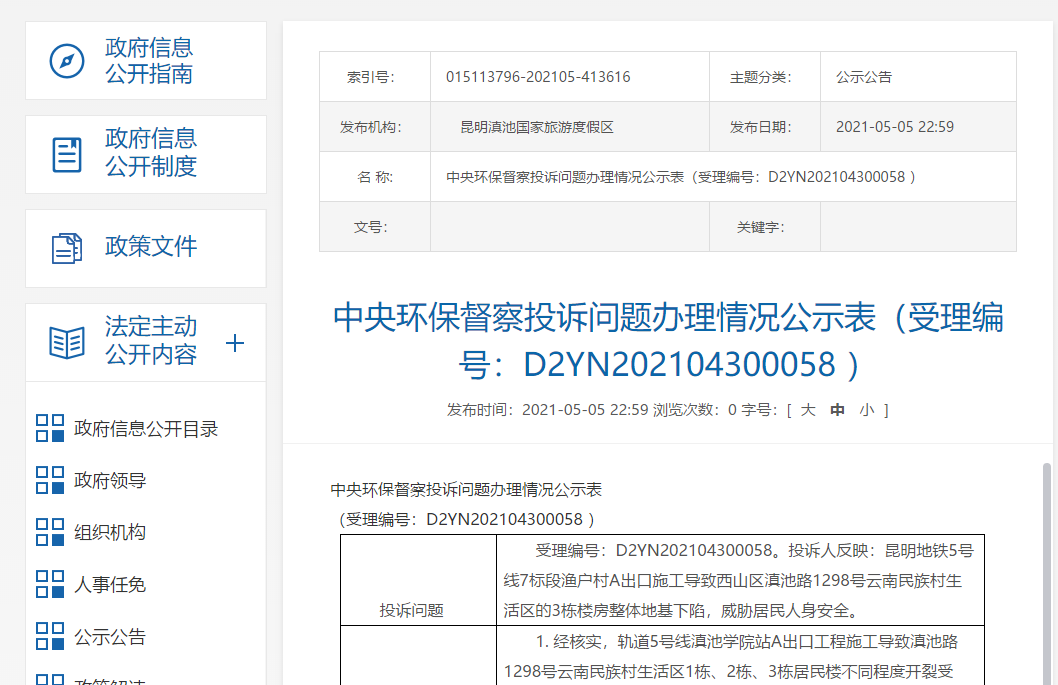
Task: Click the article content scrollbar
Action: [x=1047, y=574]
